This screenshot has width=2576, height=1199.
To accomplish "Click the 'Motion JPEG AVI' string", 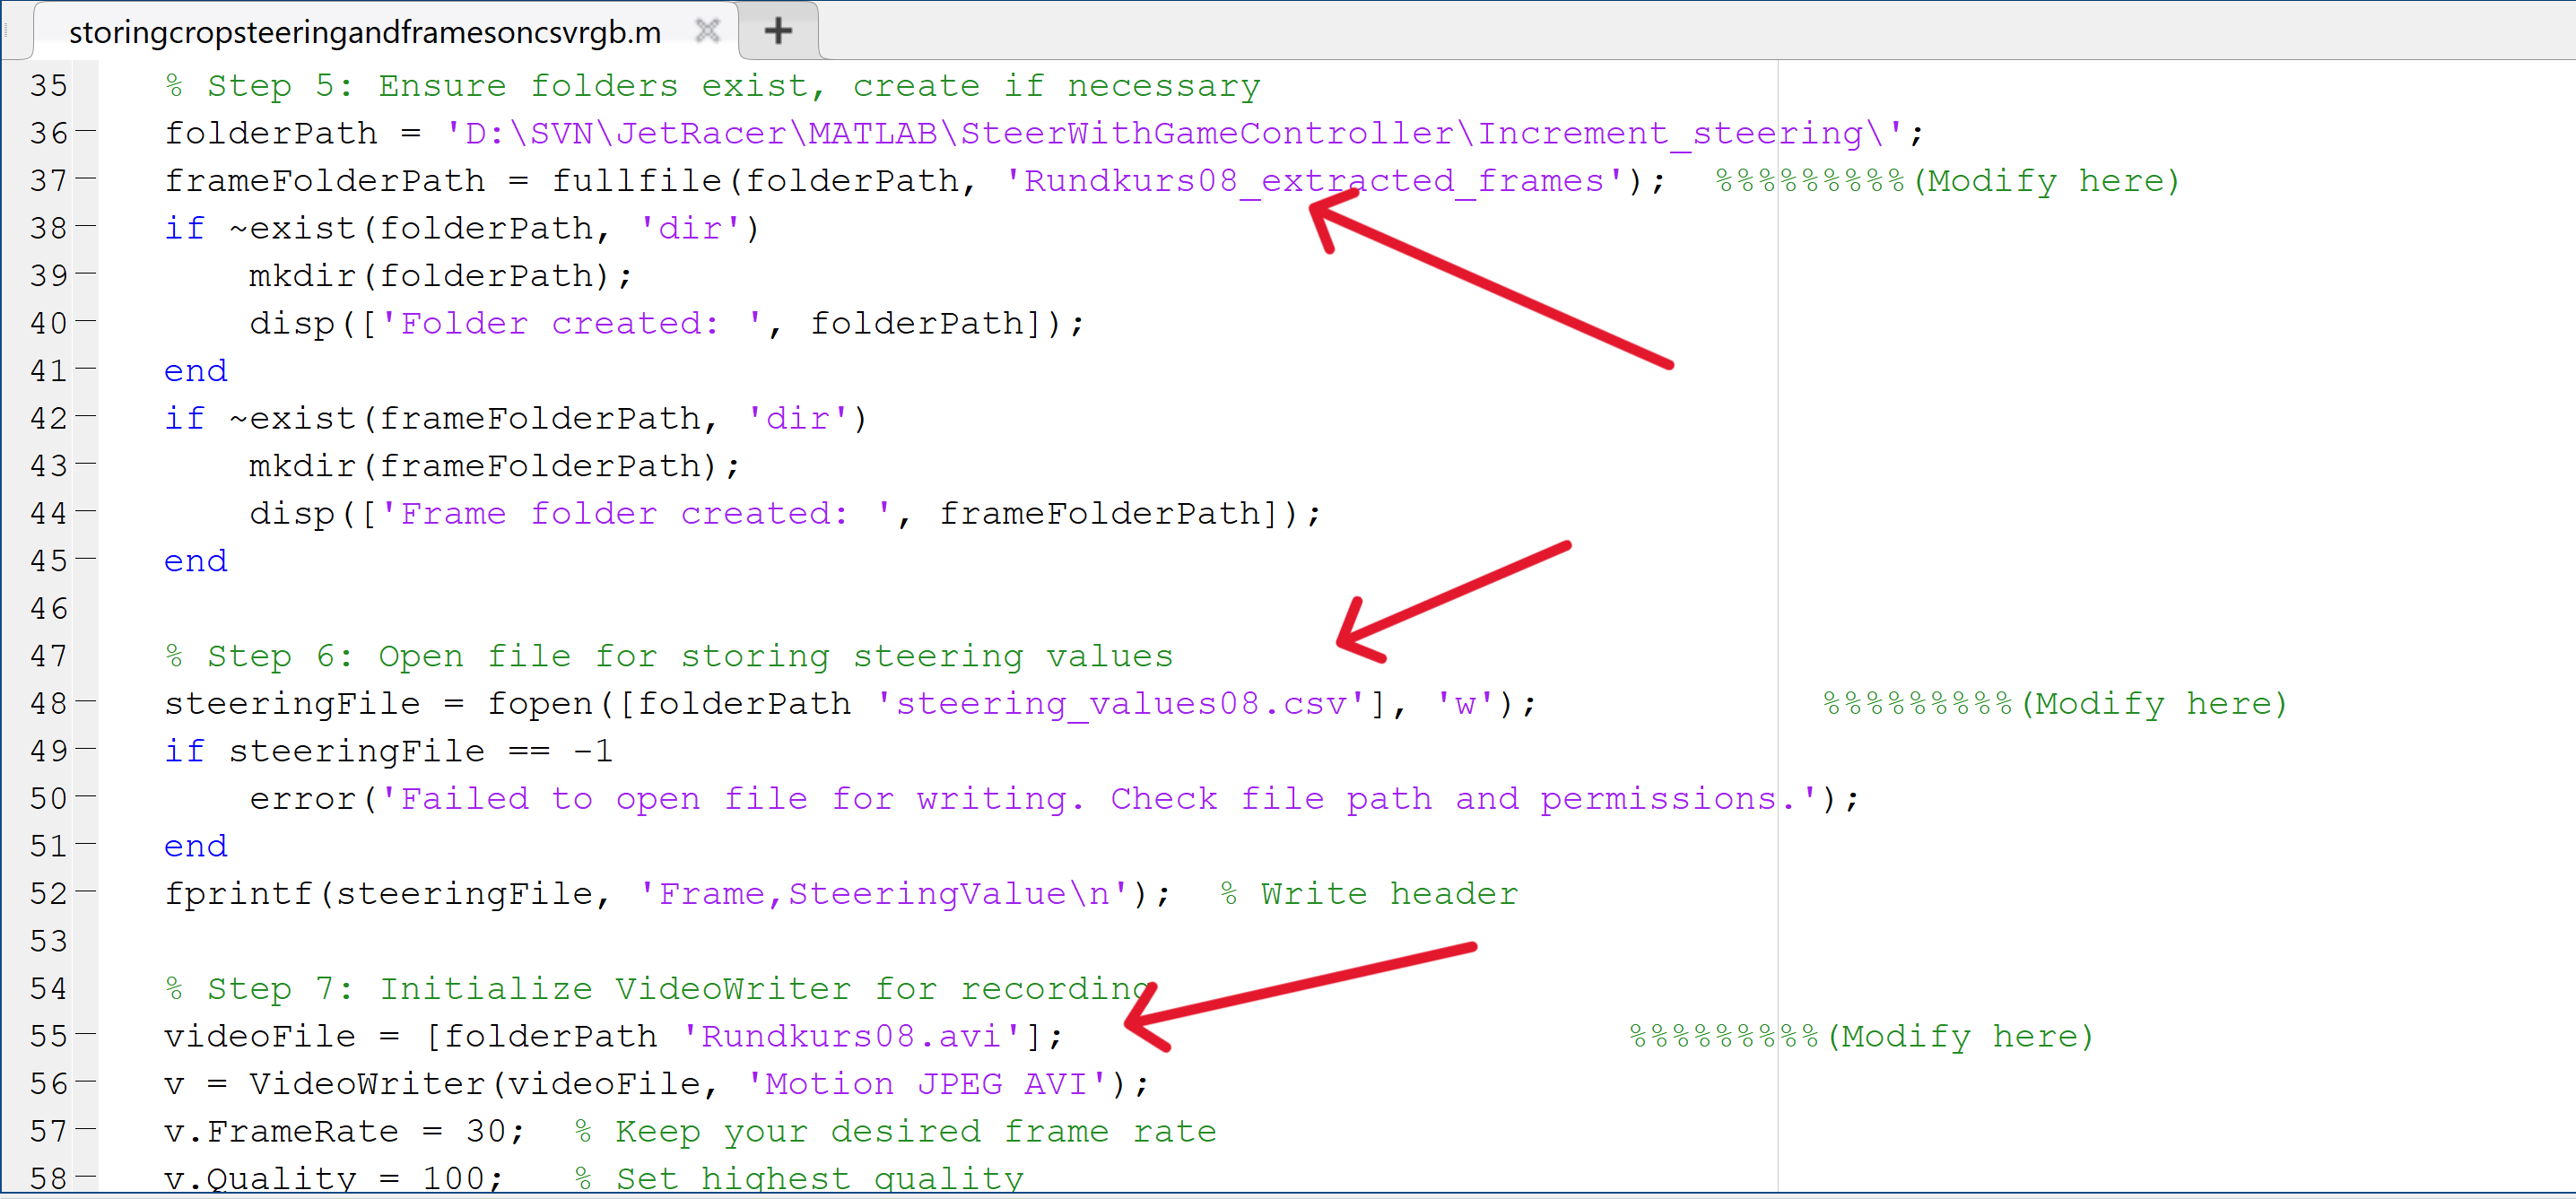I will pyautogui.click(x=926, y=1084).
